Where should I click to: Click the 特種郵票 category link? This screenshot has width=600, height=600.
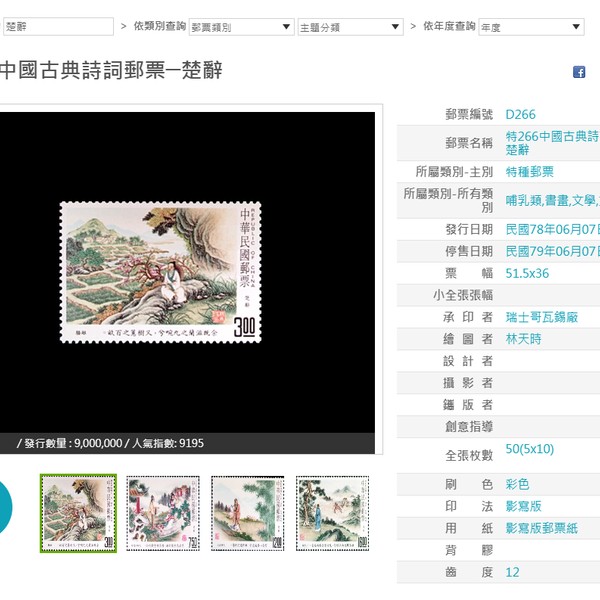(x=530, y=172)
